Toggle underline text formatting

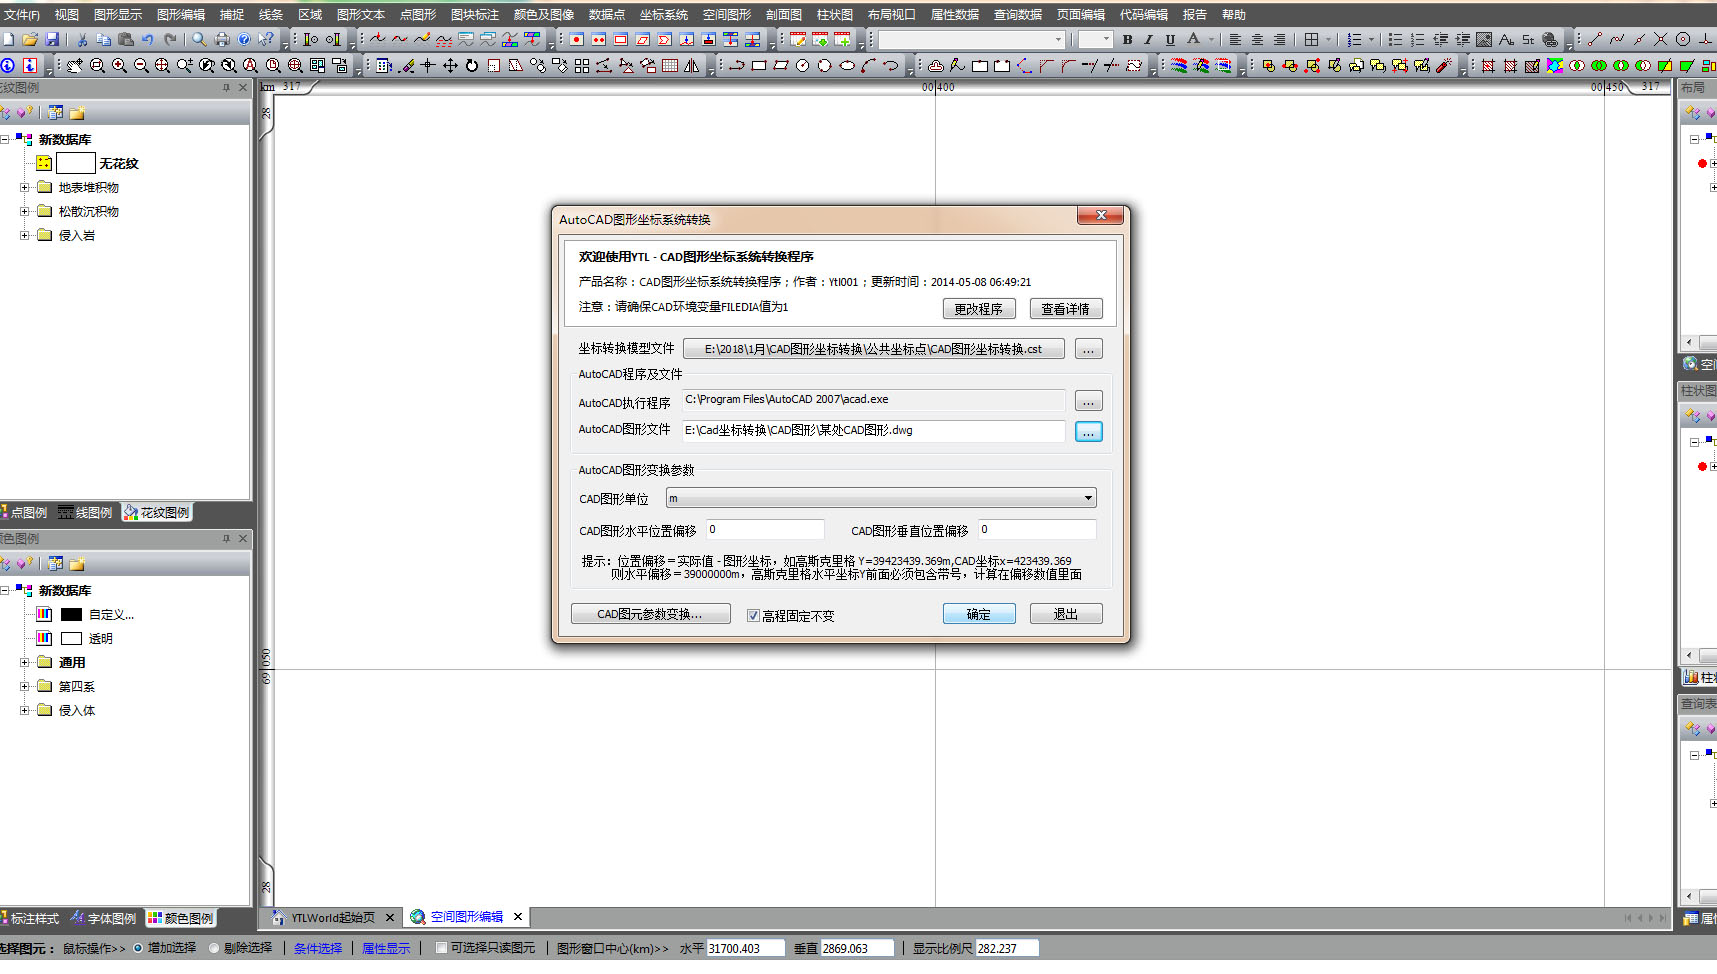1170,40
